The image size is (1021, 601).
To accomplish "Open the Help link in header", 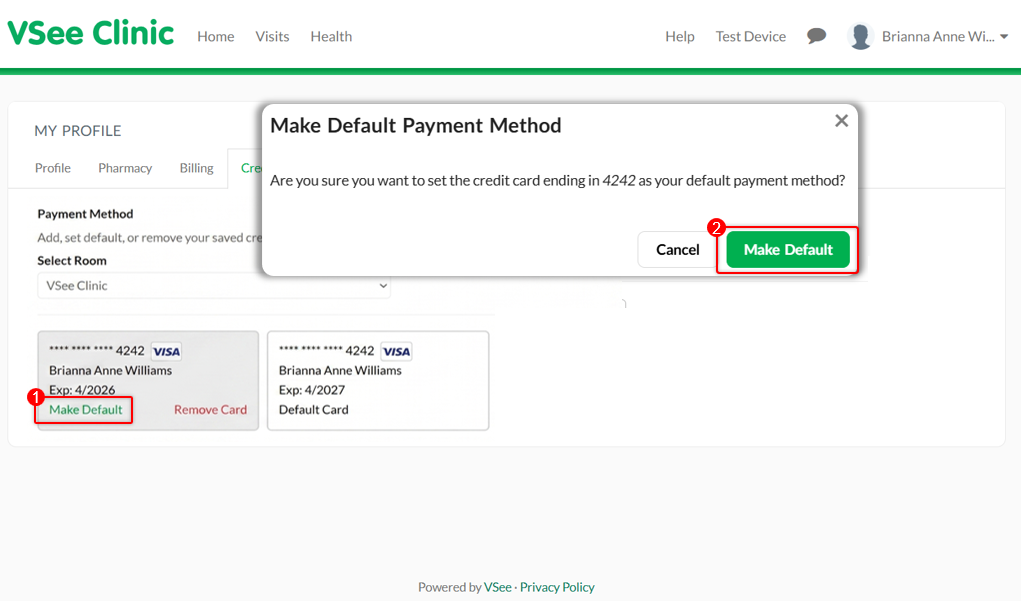I will pyautogui.click(x=680, y=36).
